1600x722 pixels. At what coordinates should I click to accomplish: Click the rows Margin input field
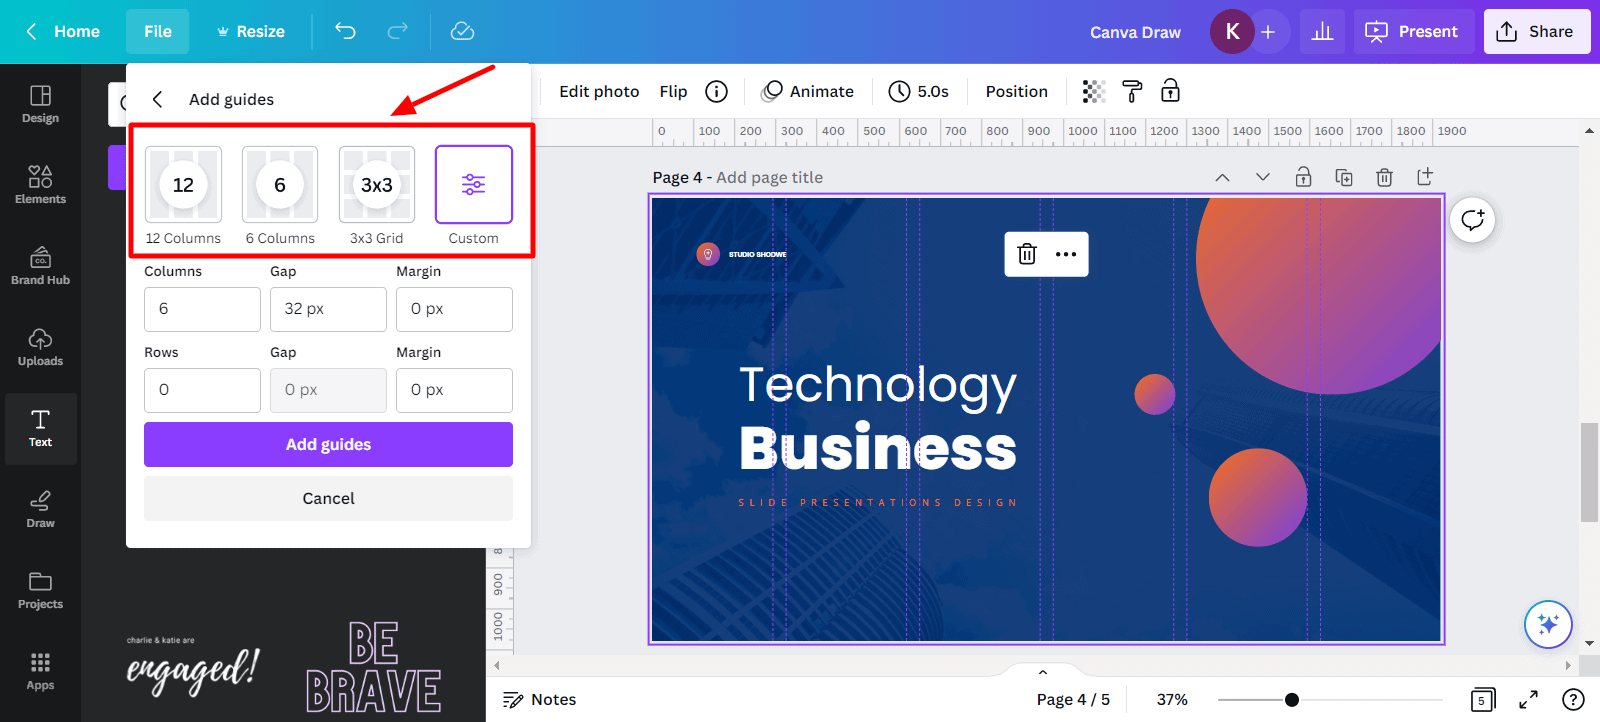click(454, 390)
